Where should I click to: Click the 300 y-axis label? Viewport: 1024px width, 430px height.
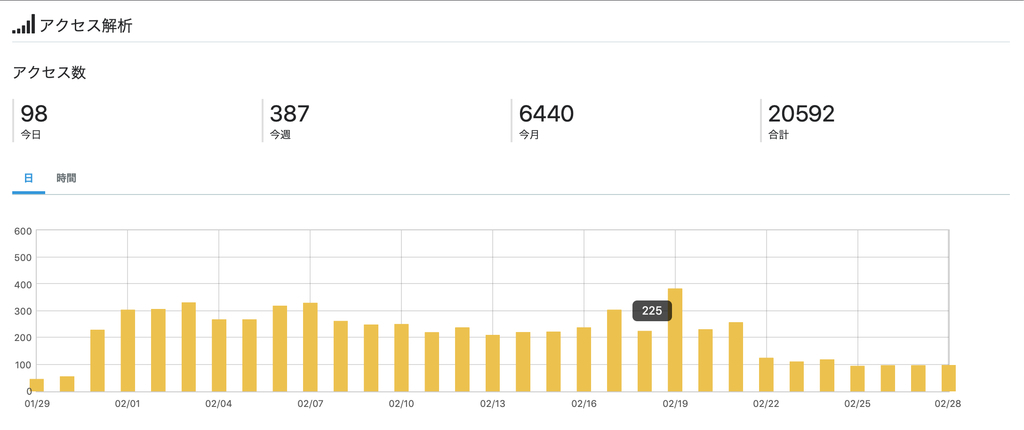(22, 310)
